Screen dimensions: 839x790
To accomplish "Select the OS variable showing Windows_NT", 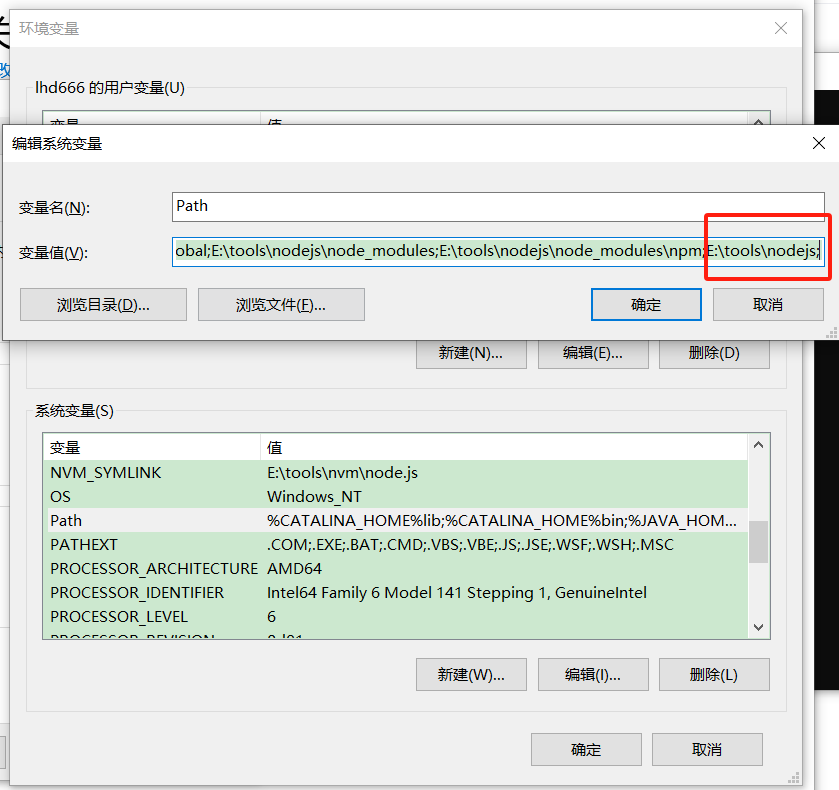I will pyautogui.click(x=200, y=496).
